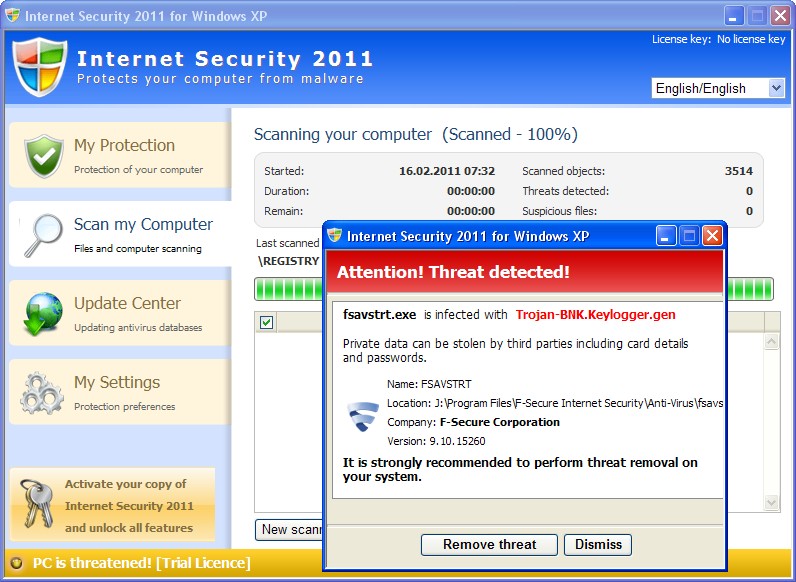This screenshot has width=796, height=582.
Task: Click the \REGISTRY last scanned path
Action: 288,261
